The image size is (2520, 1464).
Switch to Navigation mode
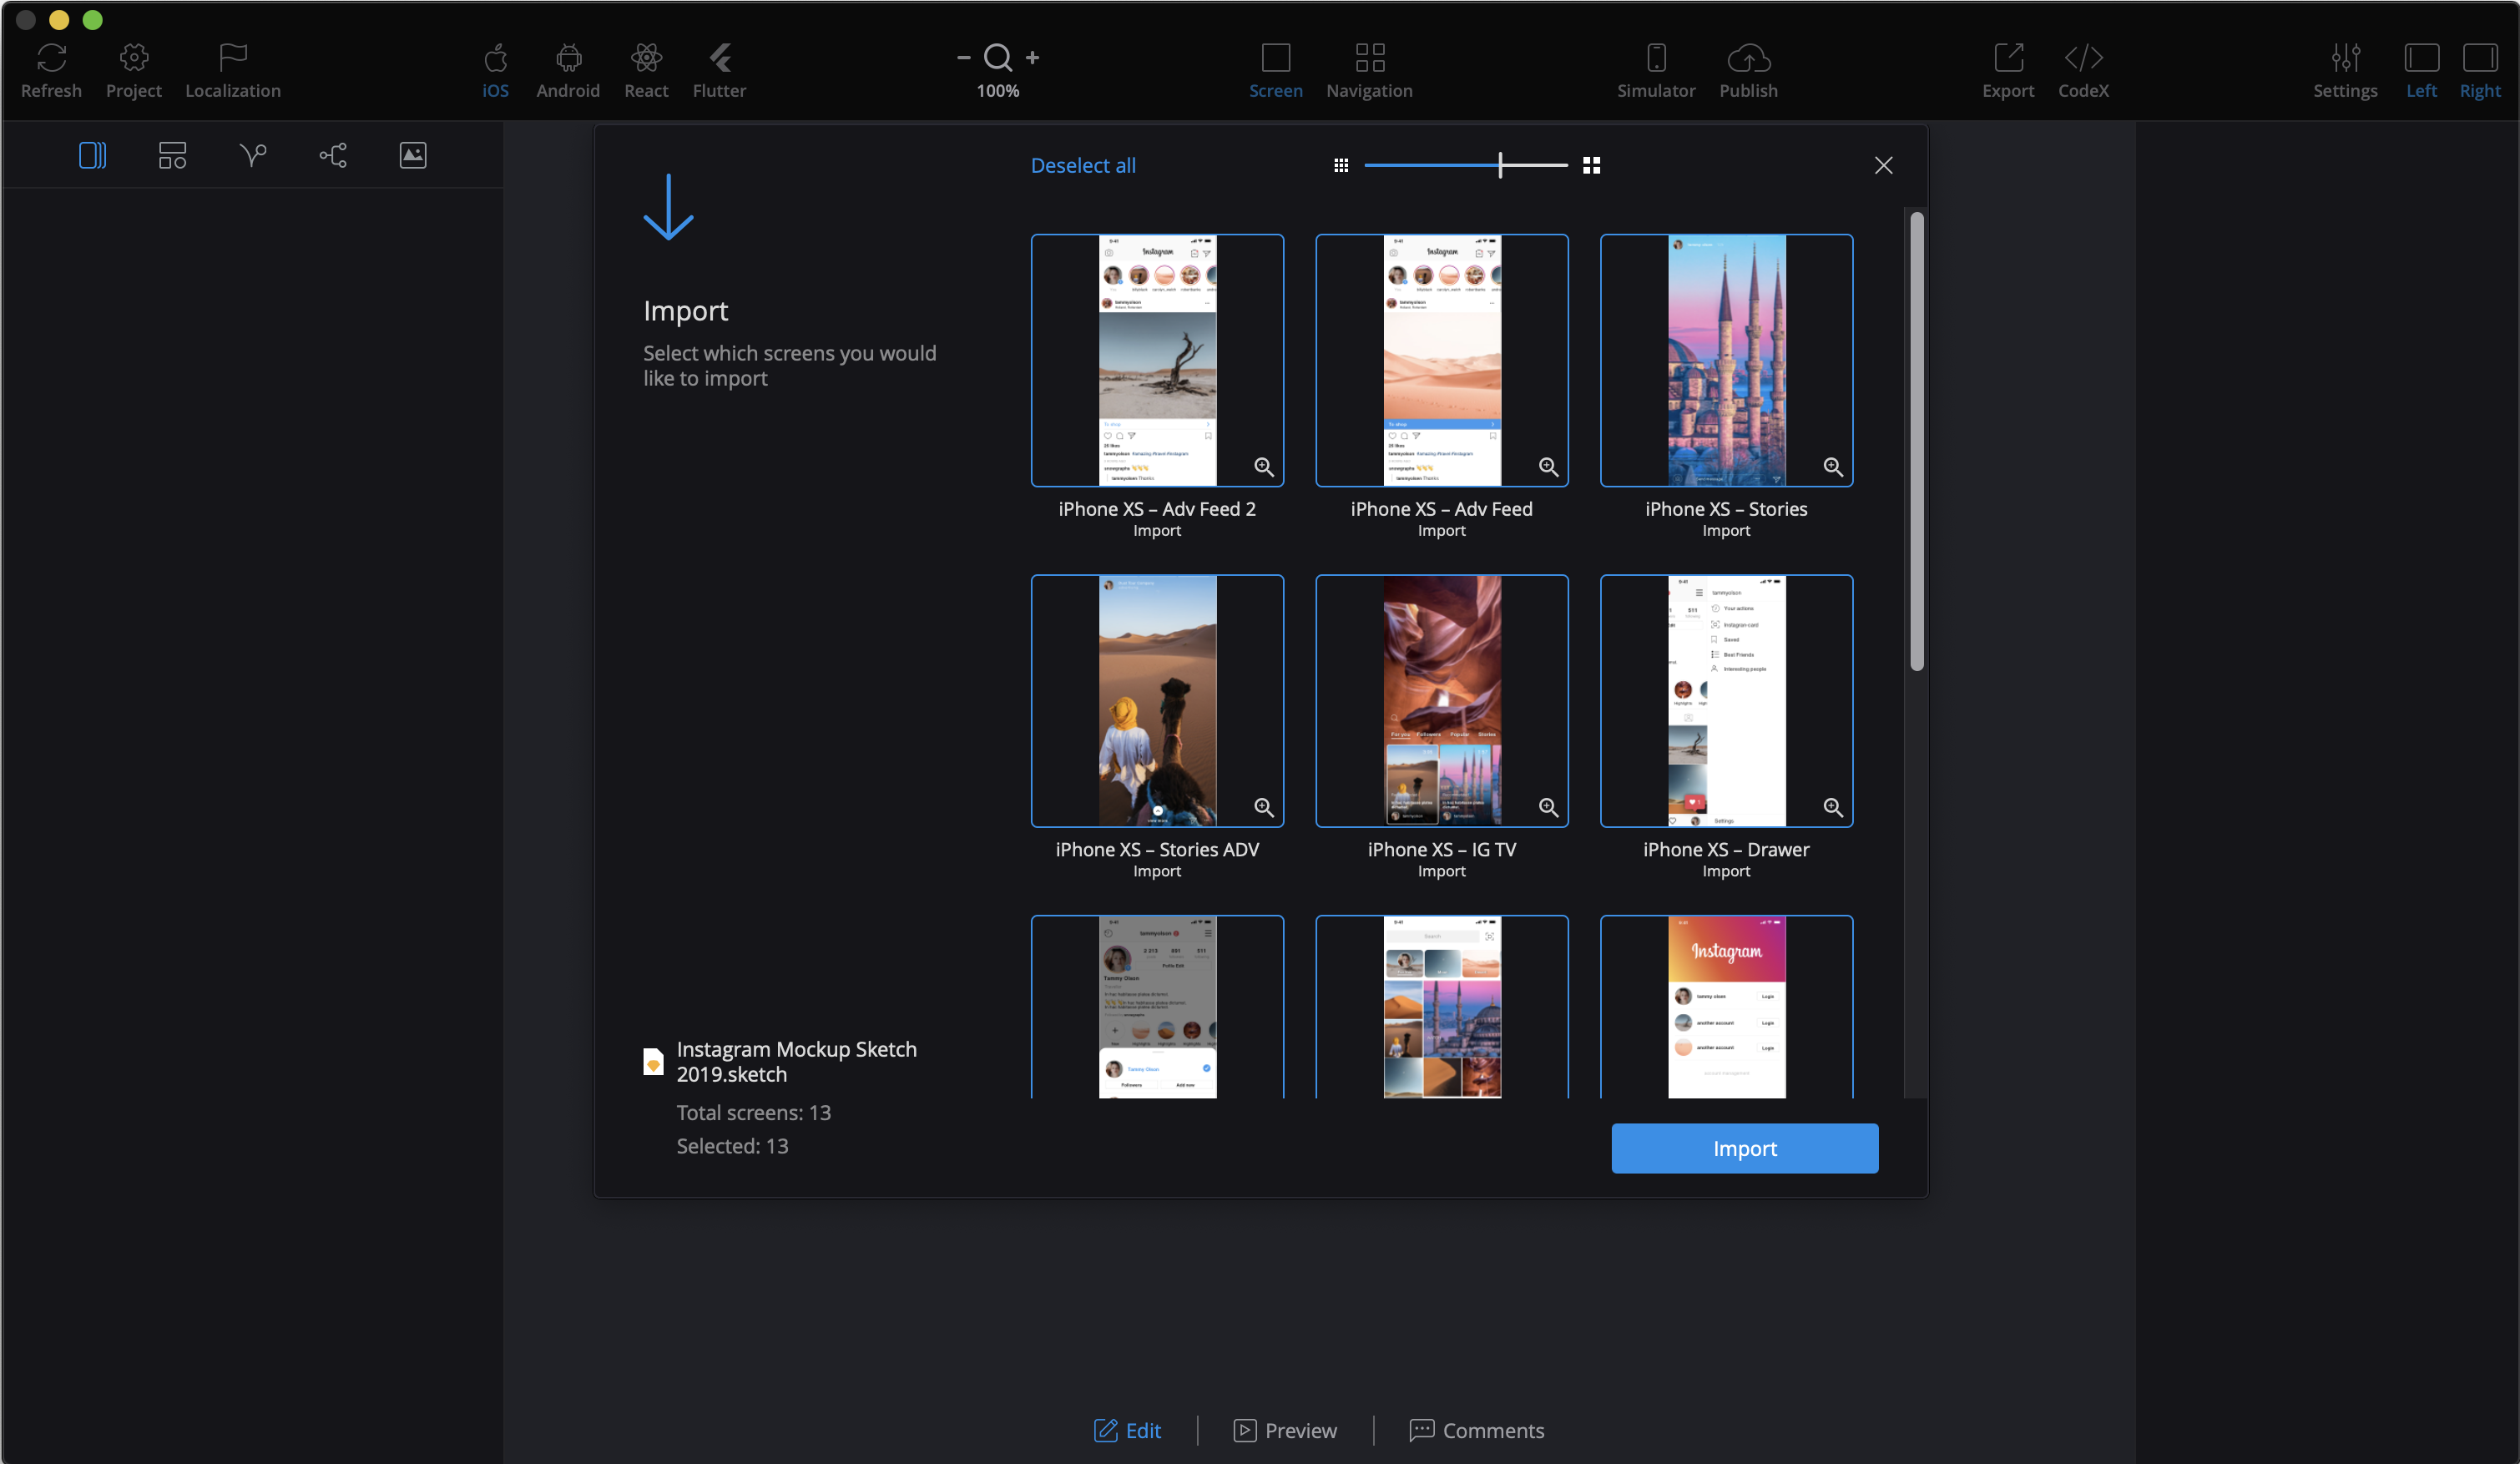[1368, 68]
